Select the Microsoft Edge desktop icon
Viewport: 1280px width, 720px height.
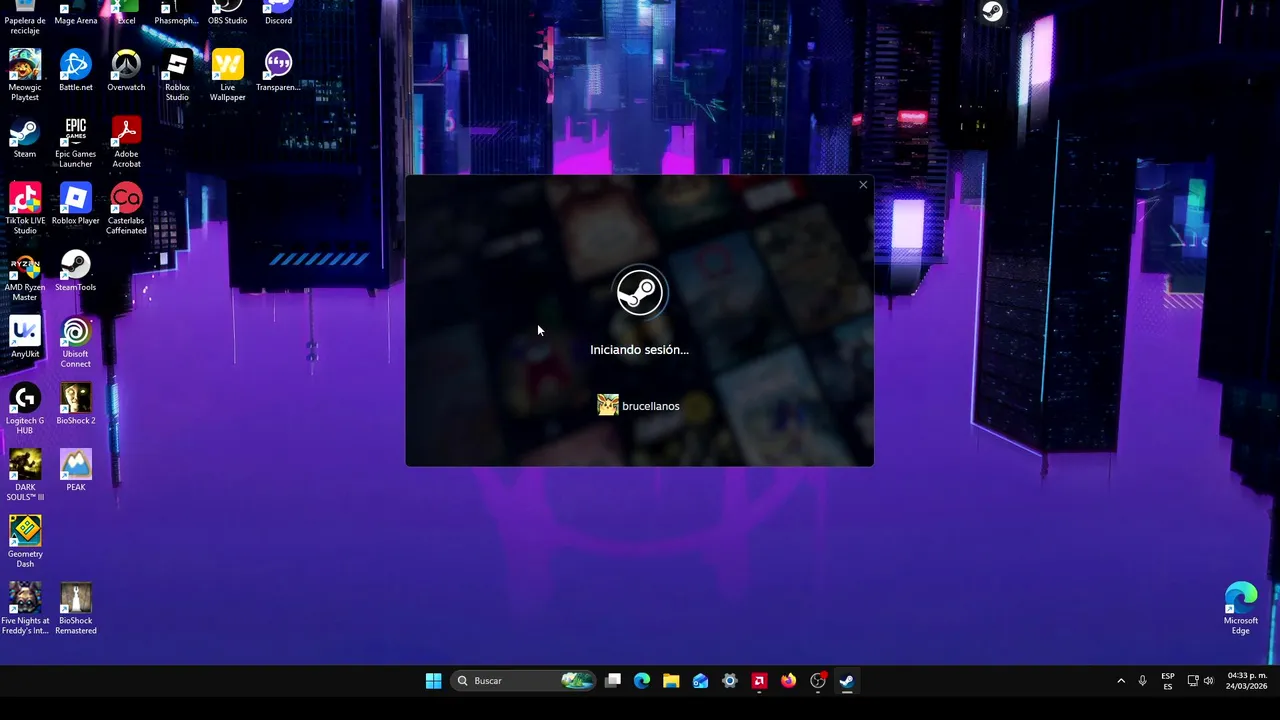tap(1241, 609)
